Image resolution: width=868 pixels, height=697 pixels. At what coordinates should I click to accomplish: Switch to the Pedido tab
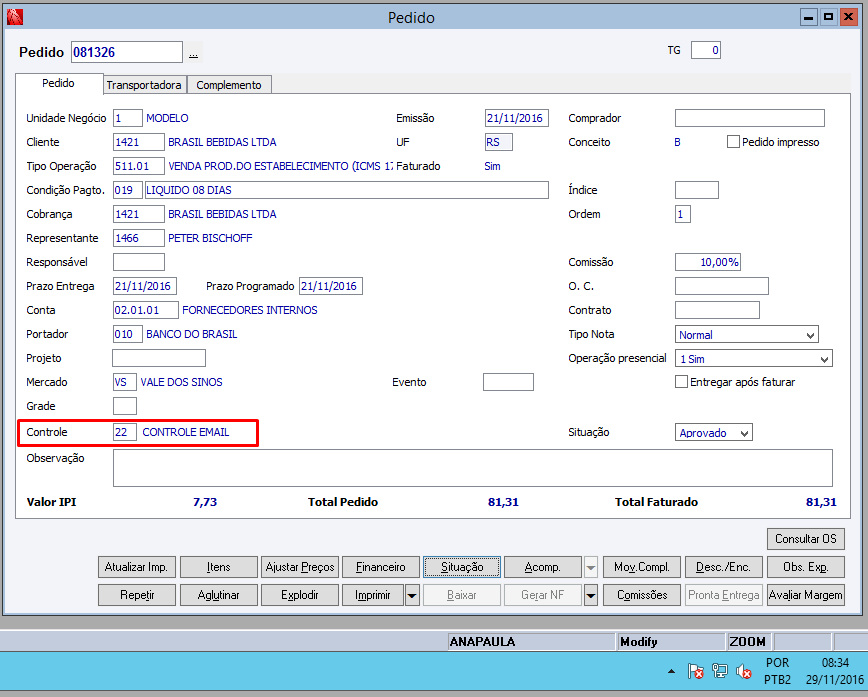59,83
